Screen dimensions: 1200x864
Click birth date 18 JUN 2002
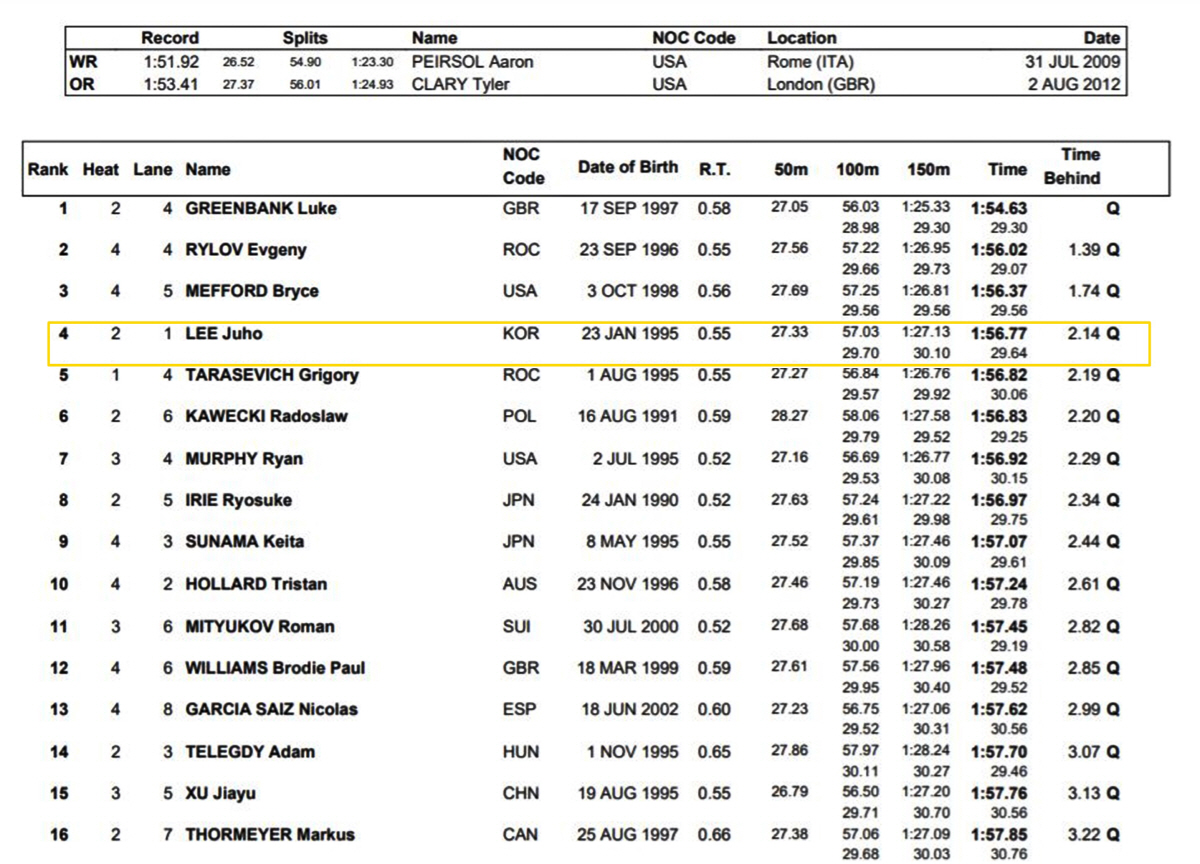[629, 709]
